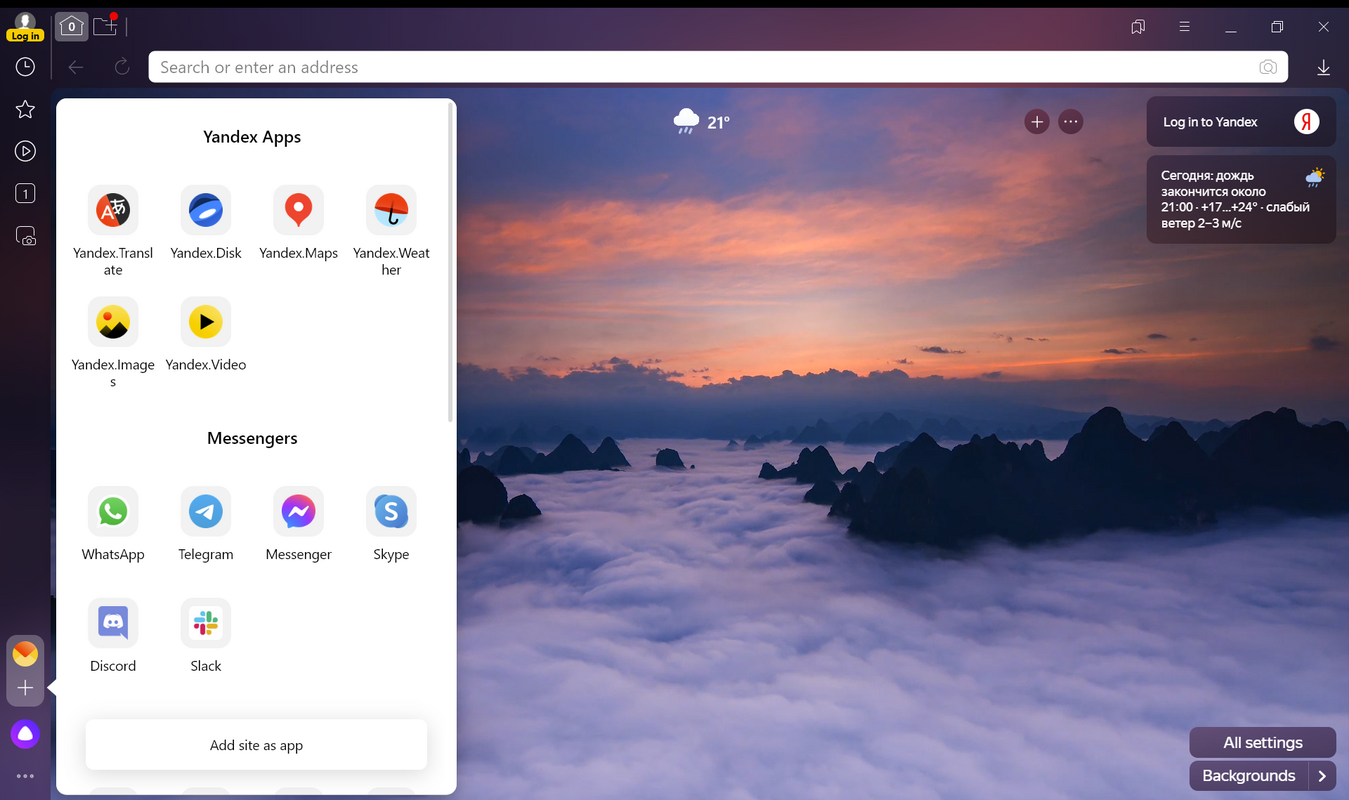Log in to Yandex

coord(1240,122)
